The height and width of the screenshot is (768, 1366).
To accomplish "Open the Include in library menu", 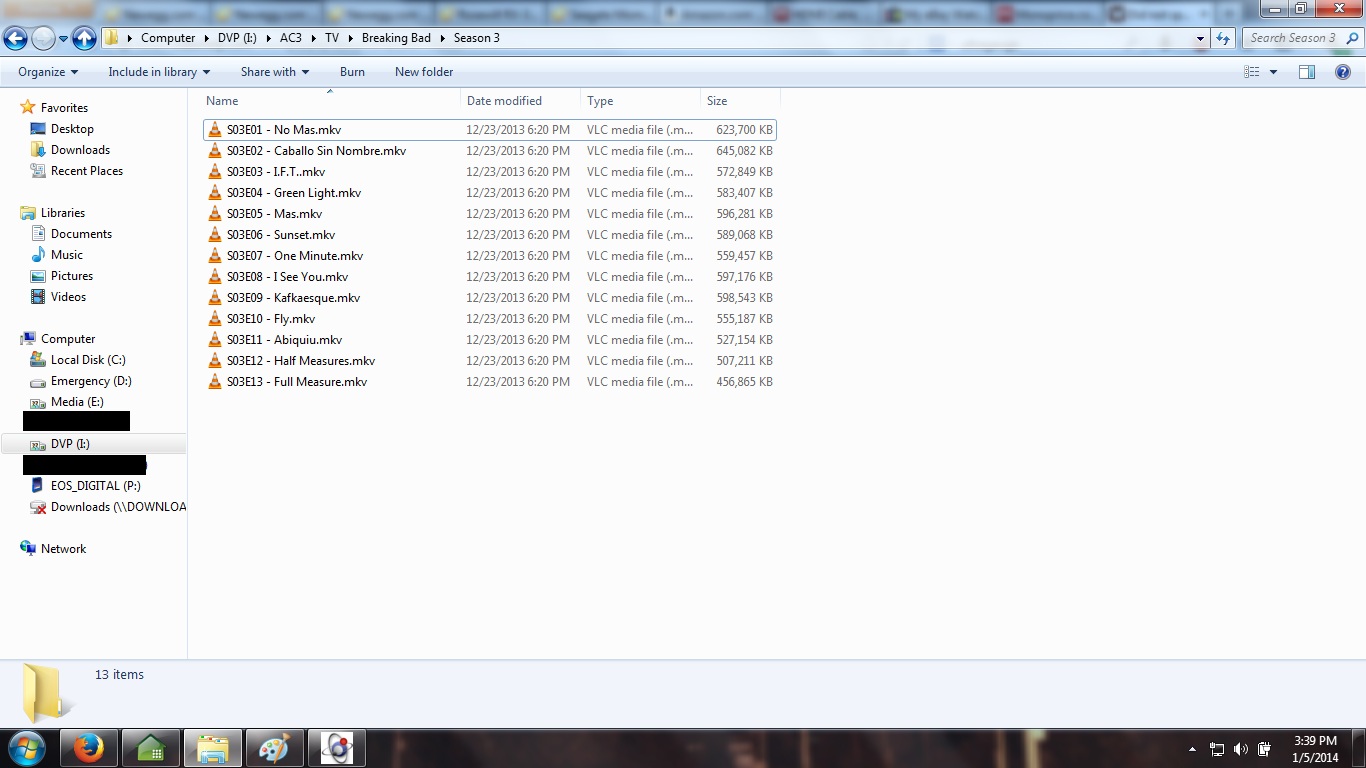I will 159,72.
